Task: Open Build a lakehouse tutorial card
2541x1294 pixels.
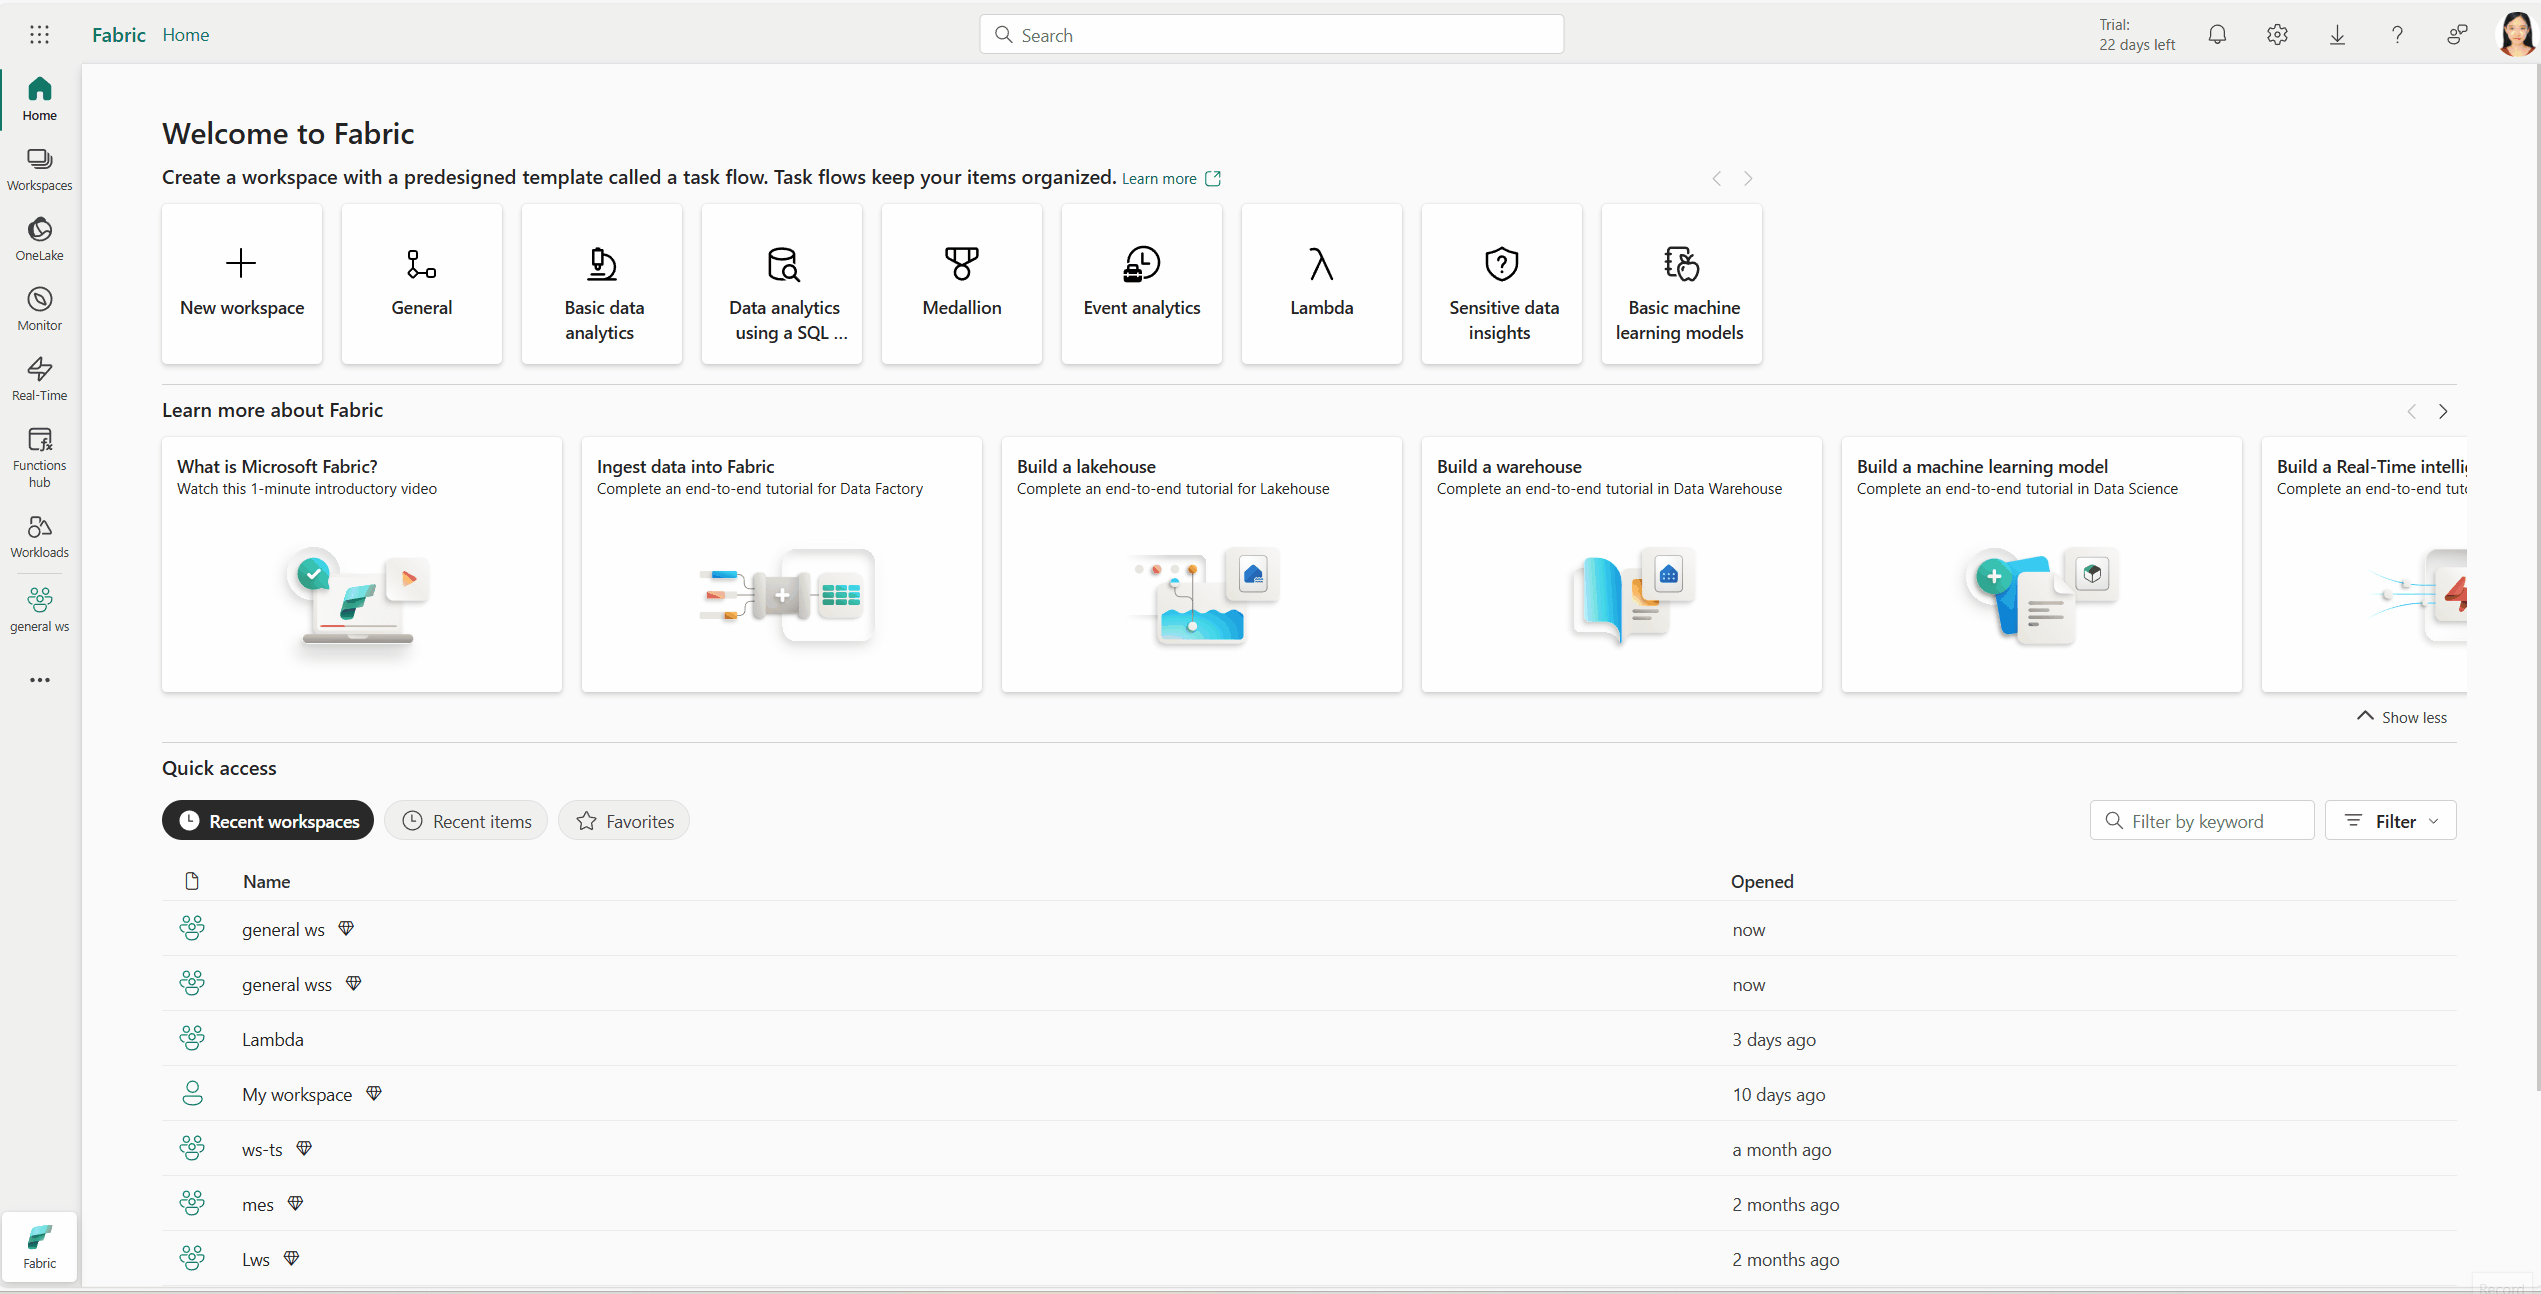Action: point(1201,564)
